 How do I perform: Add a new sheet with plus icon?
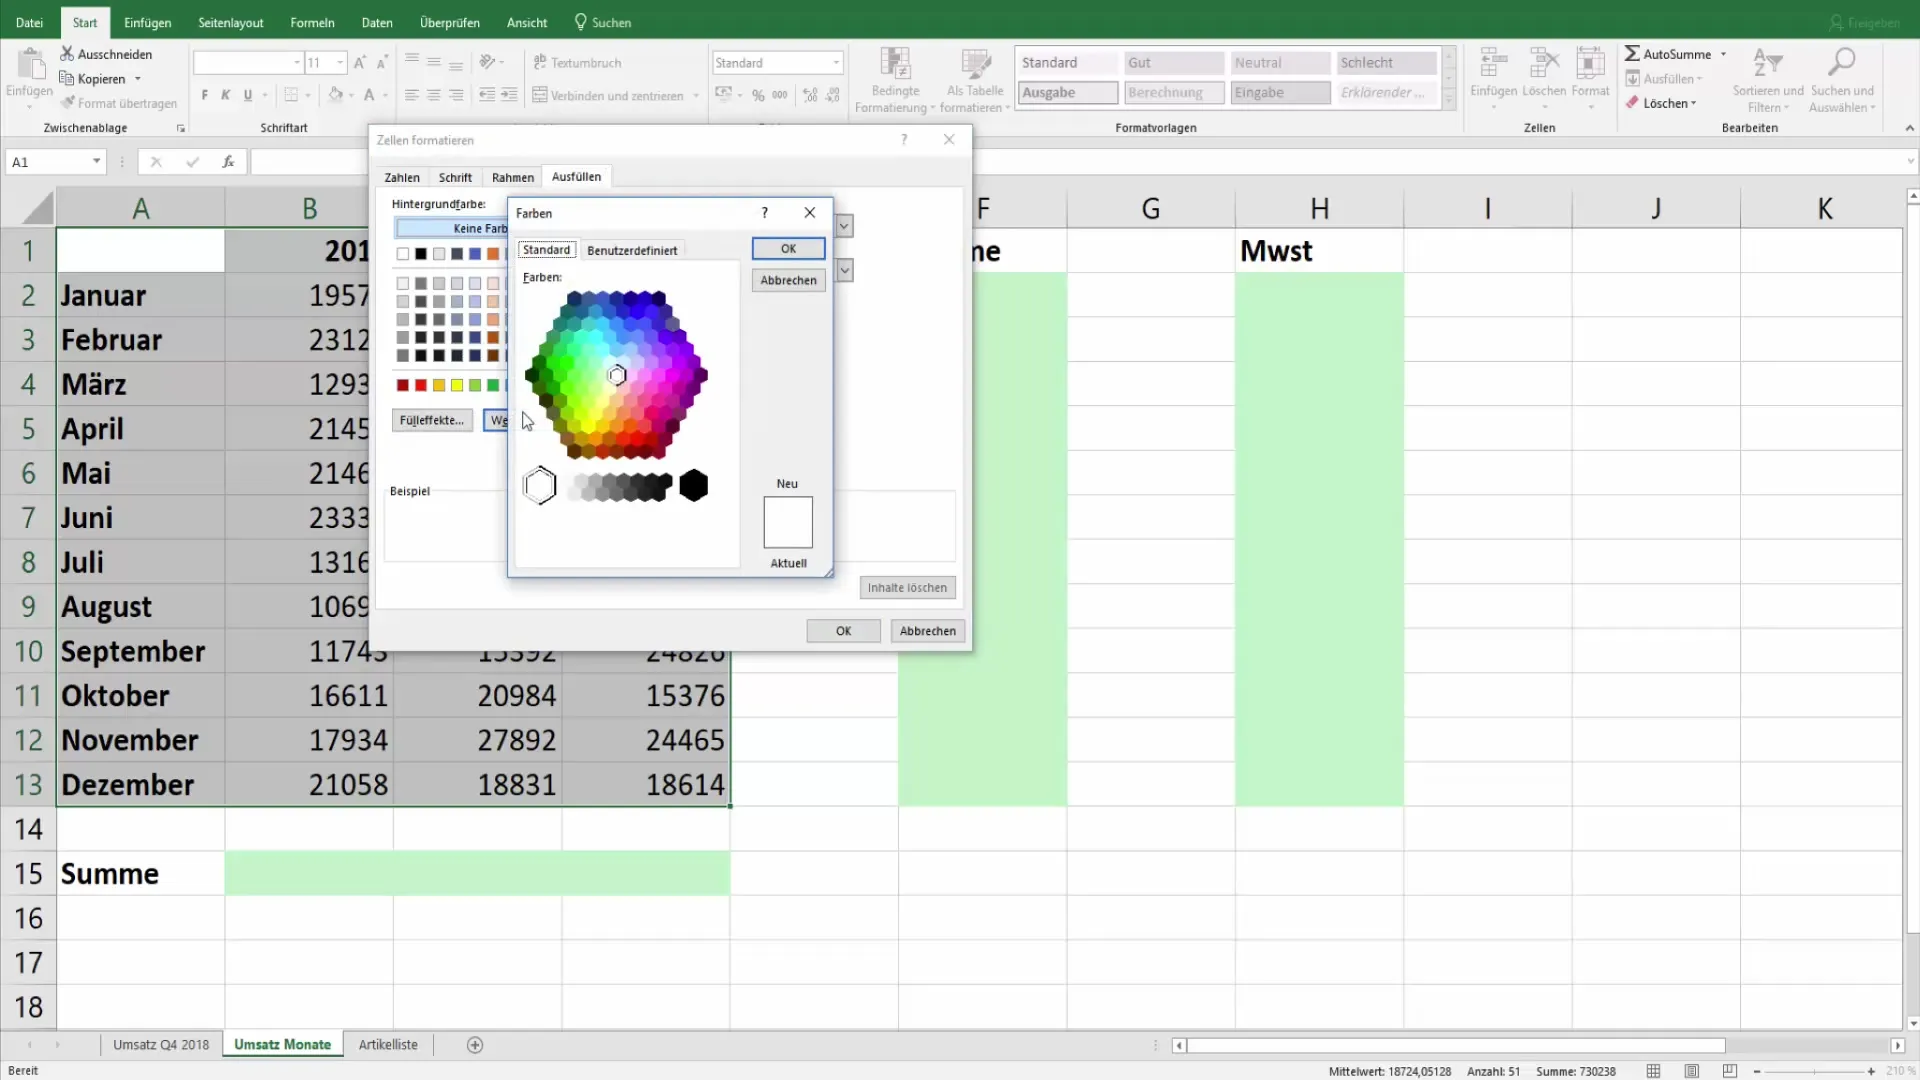click(x=475, y=1045)
